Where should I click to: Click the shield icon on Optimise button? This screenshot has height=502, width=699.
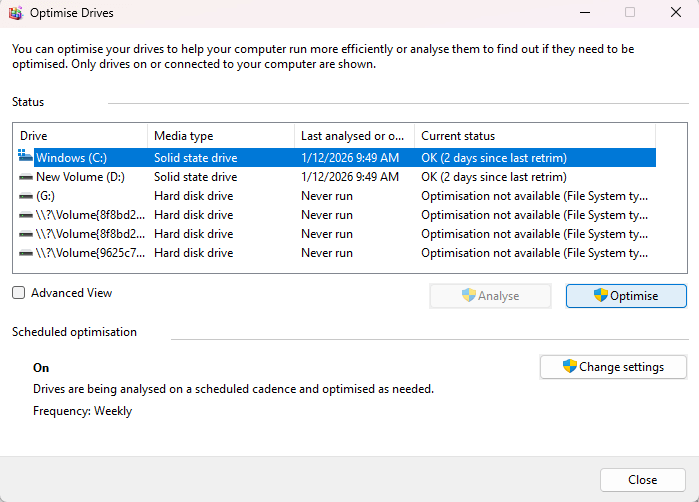pos(601,296)
